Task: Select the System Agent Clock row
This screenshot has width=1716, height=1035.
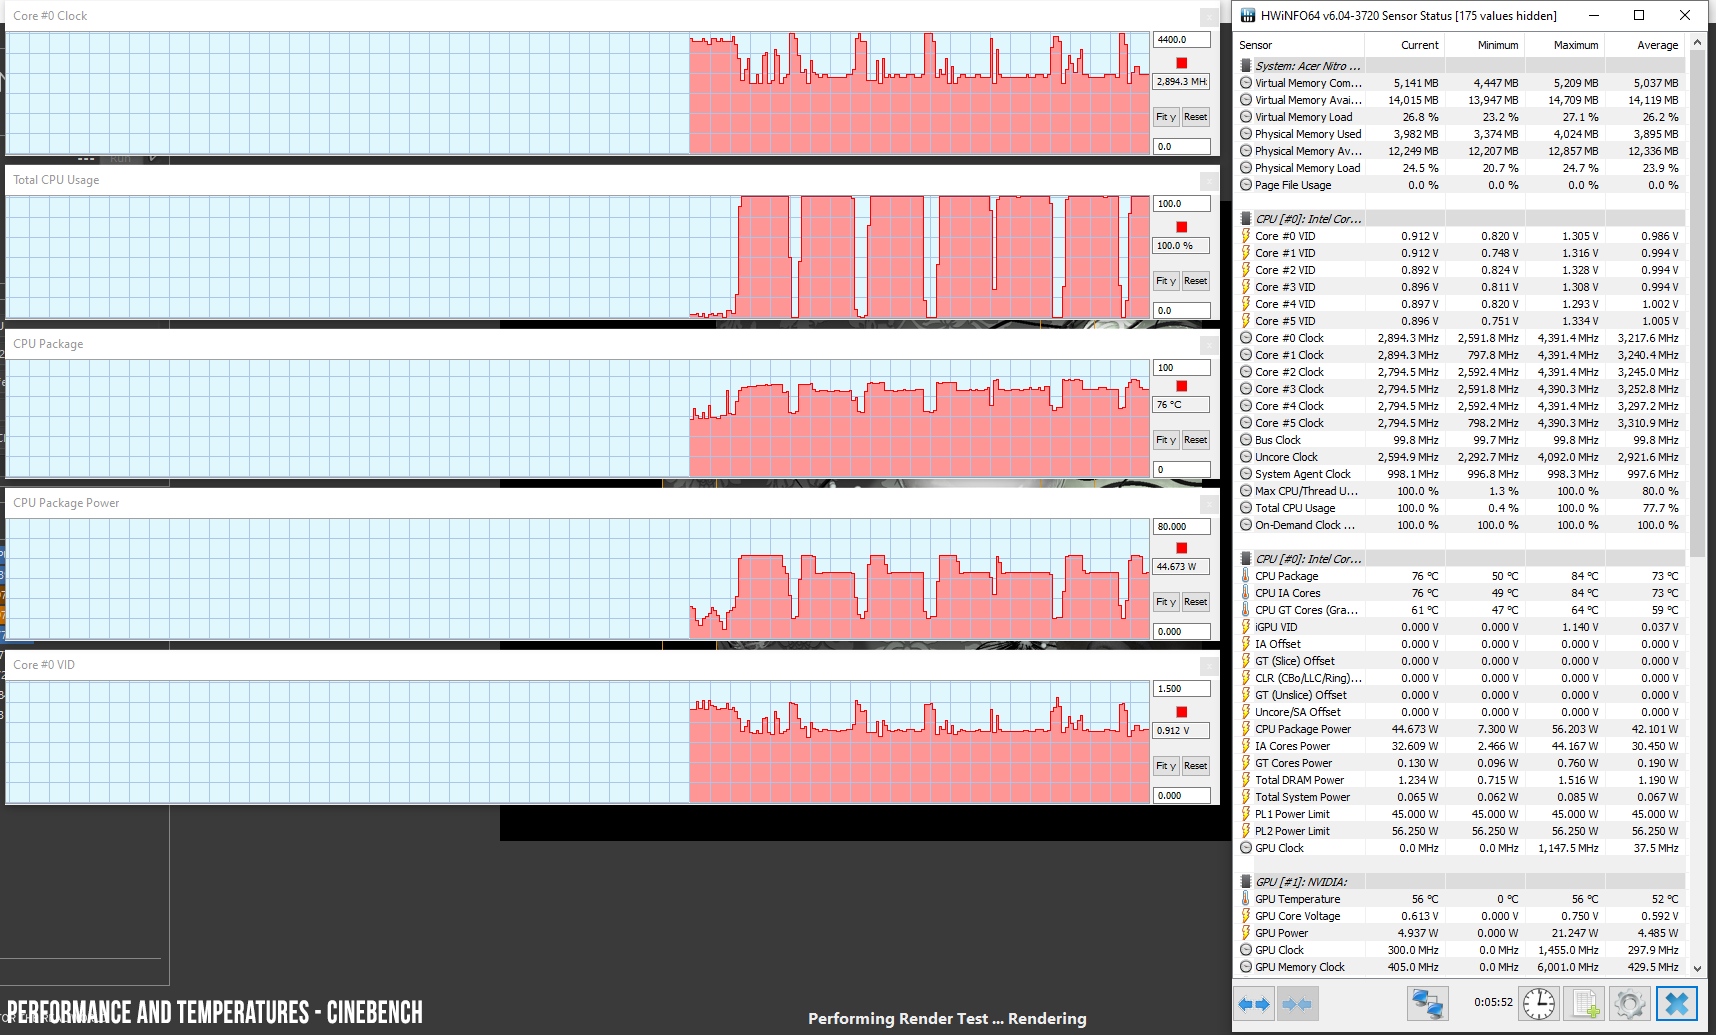Action: [x=1461, y=474]
